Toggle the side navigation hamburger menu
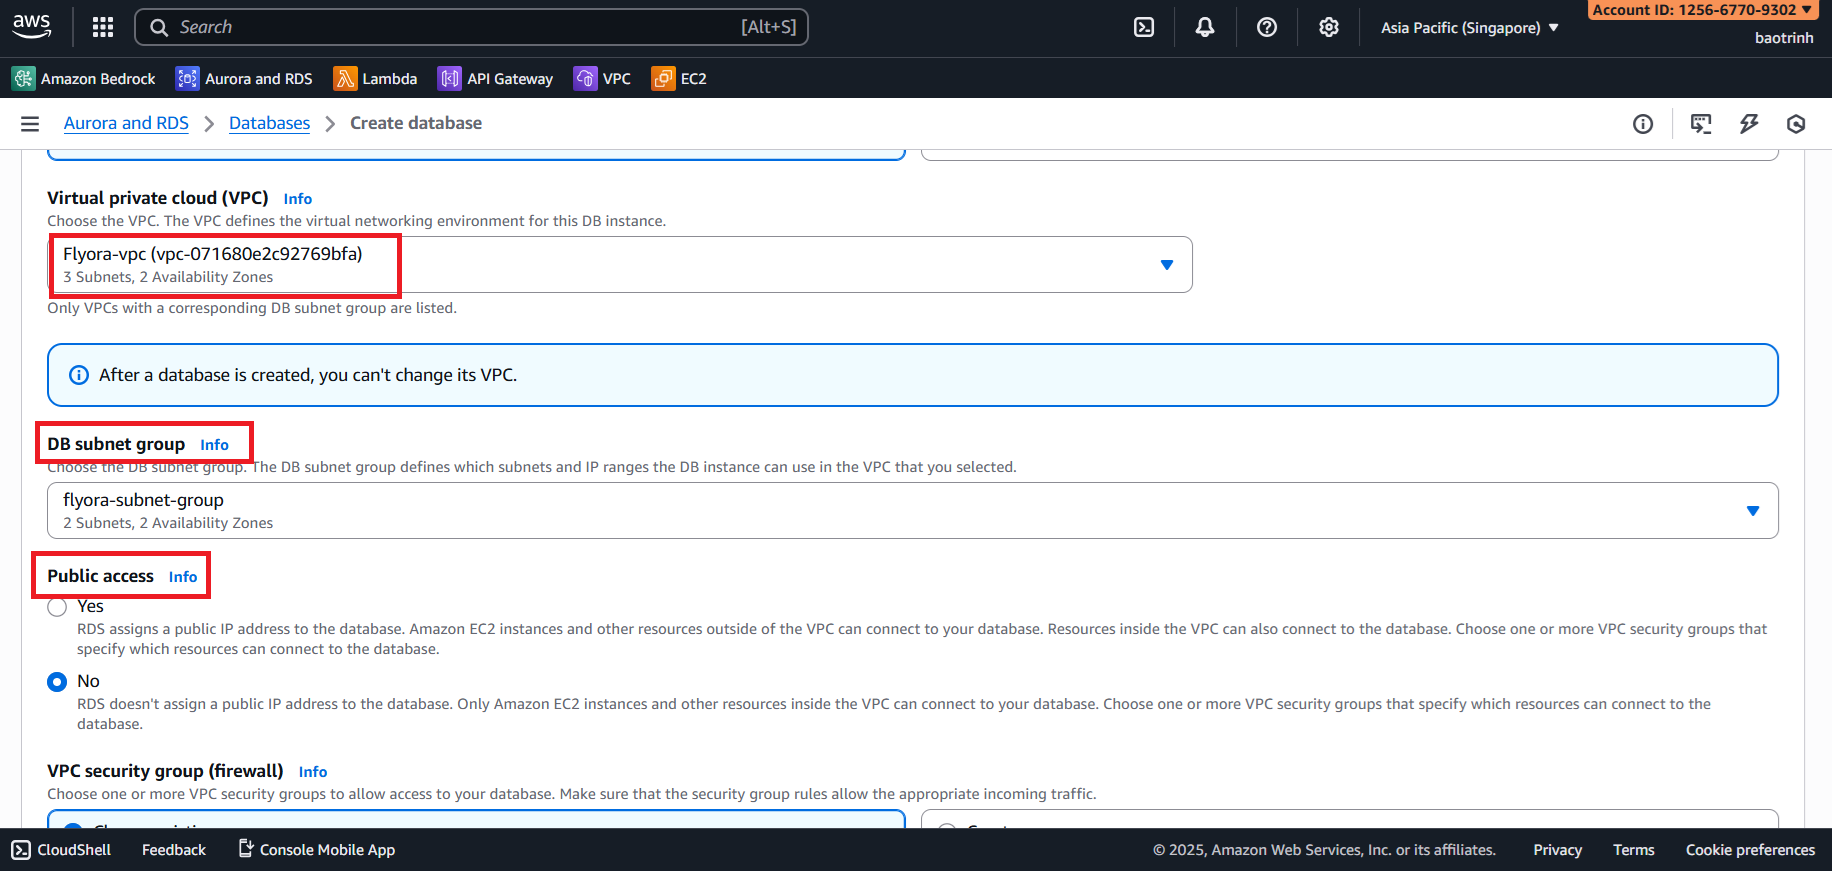1832x871 pixels. click(30, 124)
